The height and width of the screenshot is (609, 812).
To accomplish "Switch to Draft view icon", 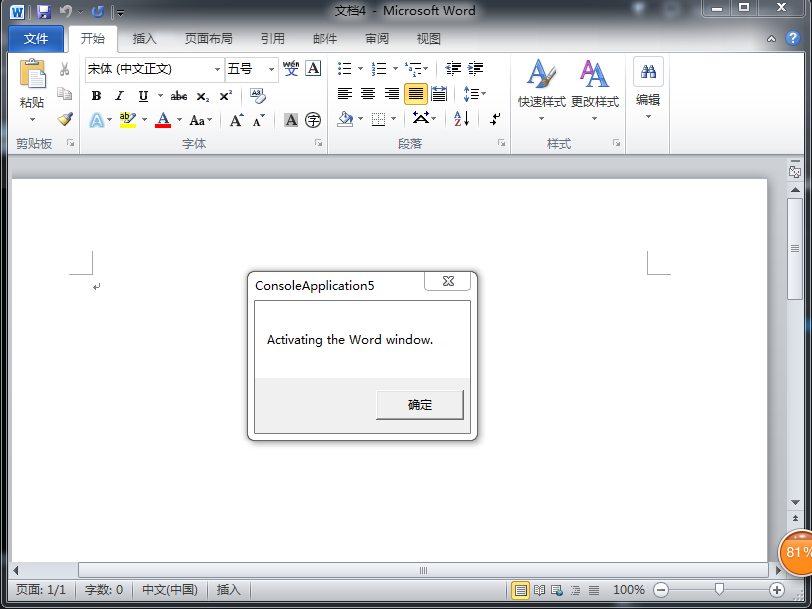I will [594, 590].
